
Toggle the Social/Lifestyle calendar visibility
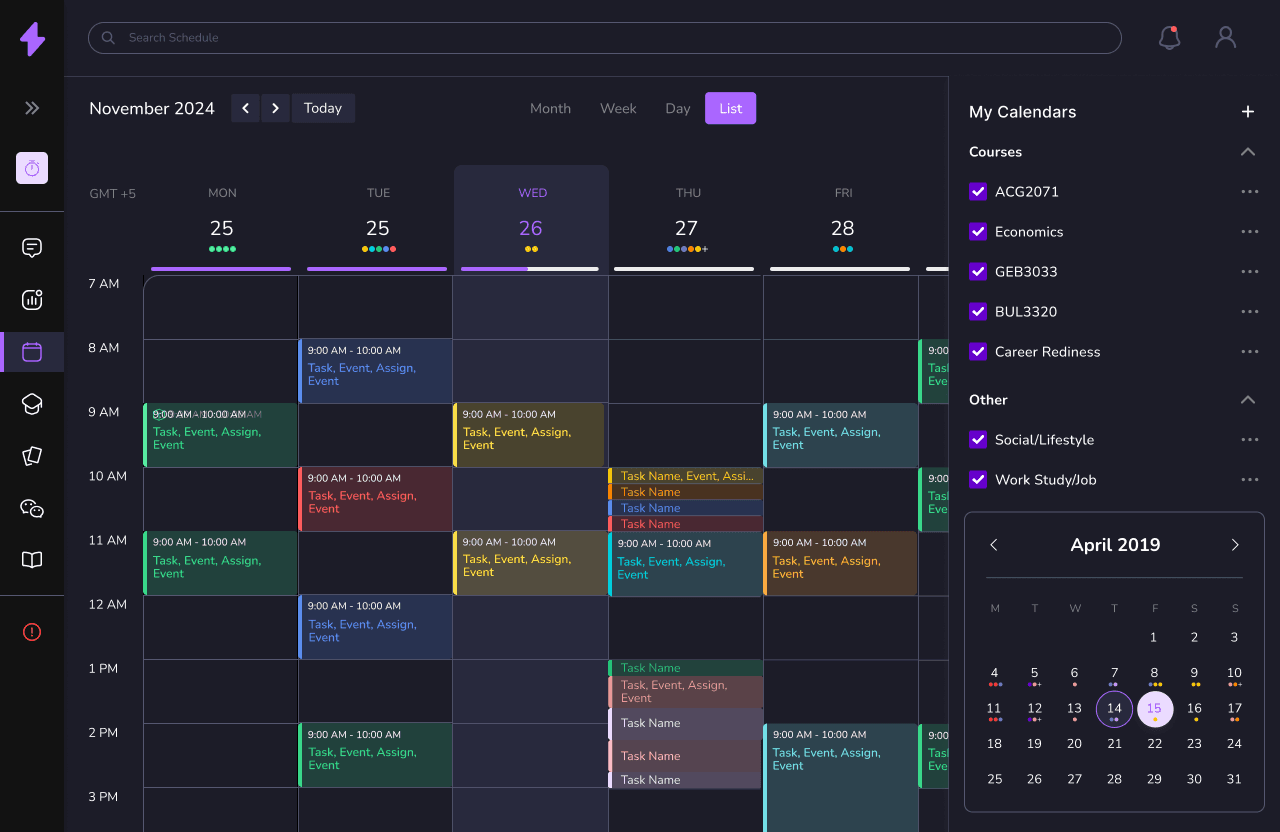977,439
